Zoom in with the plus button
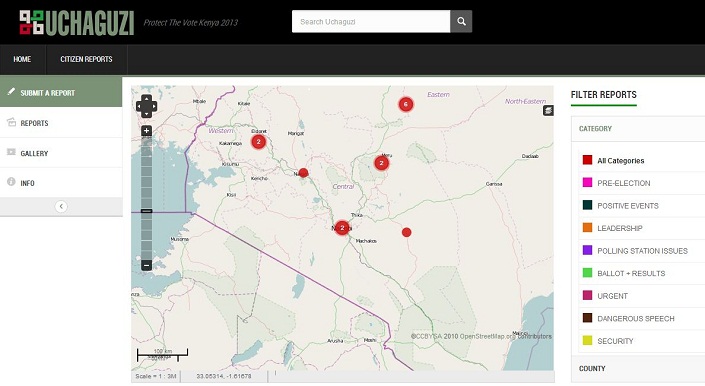Screen dimensions: 705x386 [x=147, y=131]
